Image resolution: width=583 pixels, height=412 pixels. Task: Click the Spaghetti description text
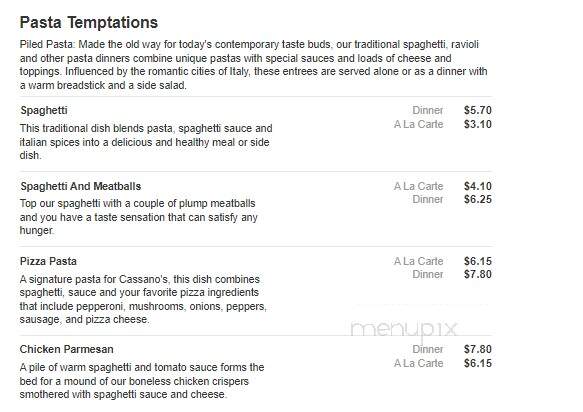[x=146, y=142]
